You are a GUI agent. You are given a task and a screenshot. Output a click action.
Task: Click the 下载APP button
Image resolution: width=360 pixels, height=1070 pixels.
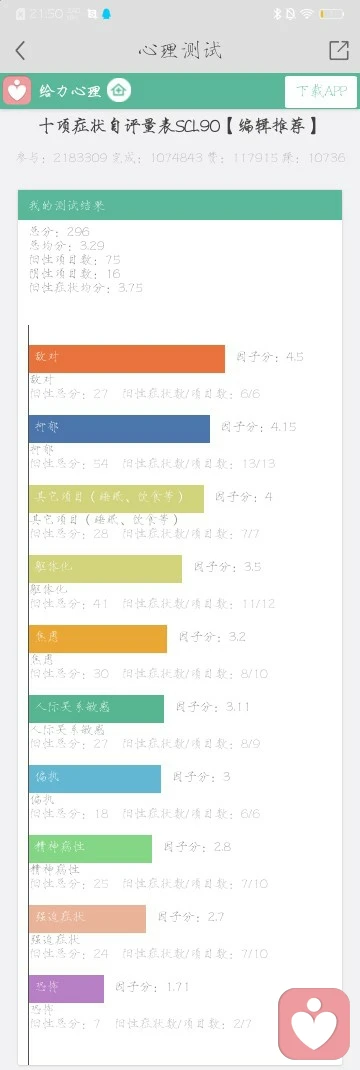coord(321,91)
